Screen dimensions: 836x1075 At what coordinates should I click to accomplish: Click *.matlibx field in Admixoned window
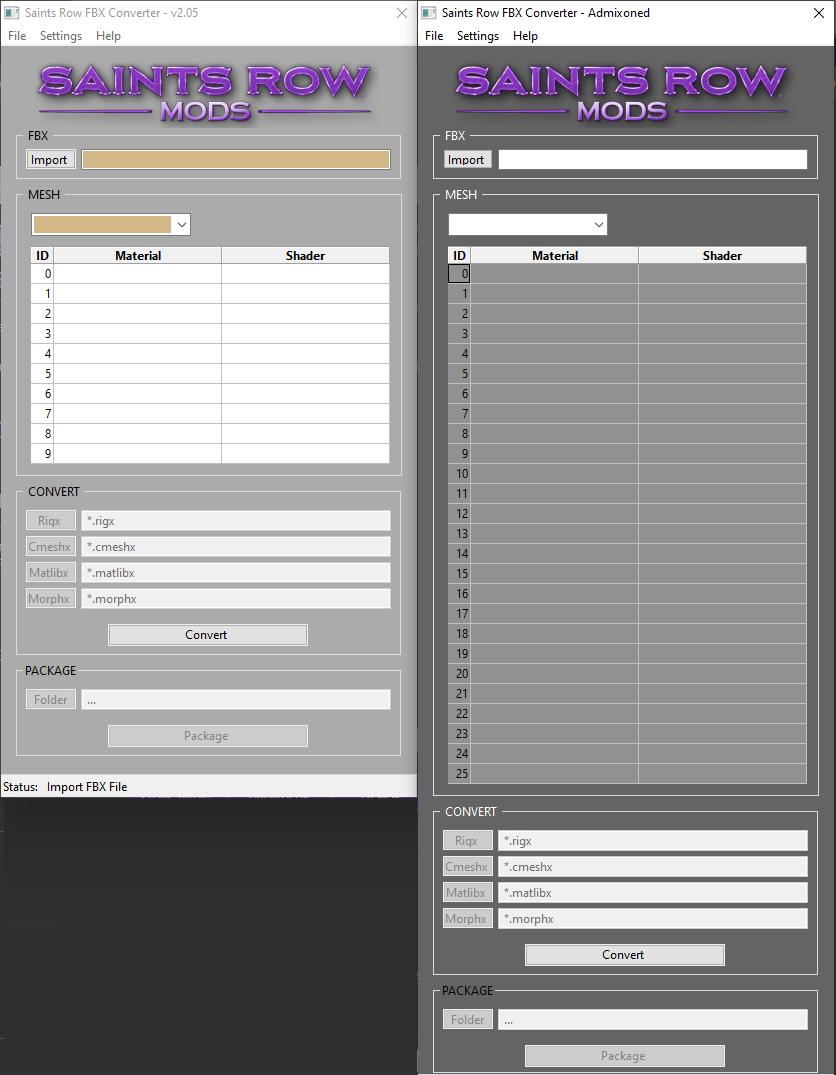(653, 893)
